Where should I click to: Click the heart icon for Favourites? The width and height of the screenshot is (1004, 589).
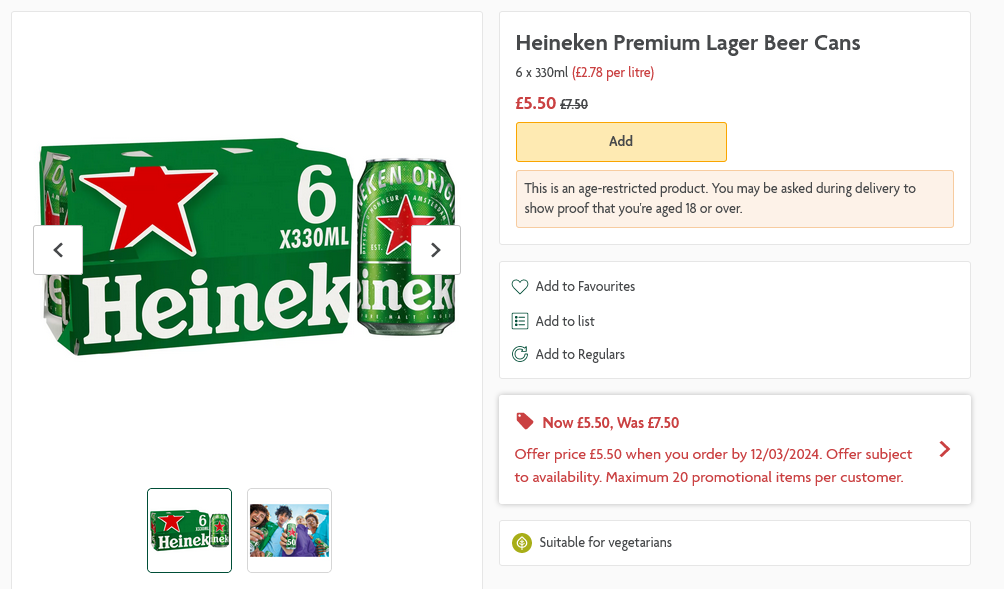[520, 287]
